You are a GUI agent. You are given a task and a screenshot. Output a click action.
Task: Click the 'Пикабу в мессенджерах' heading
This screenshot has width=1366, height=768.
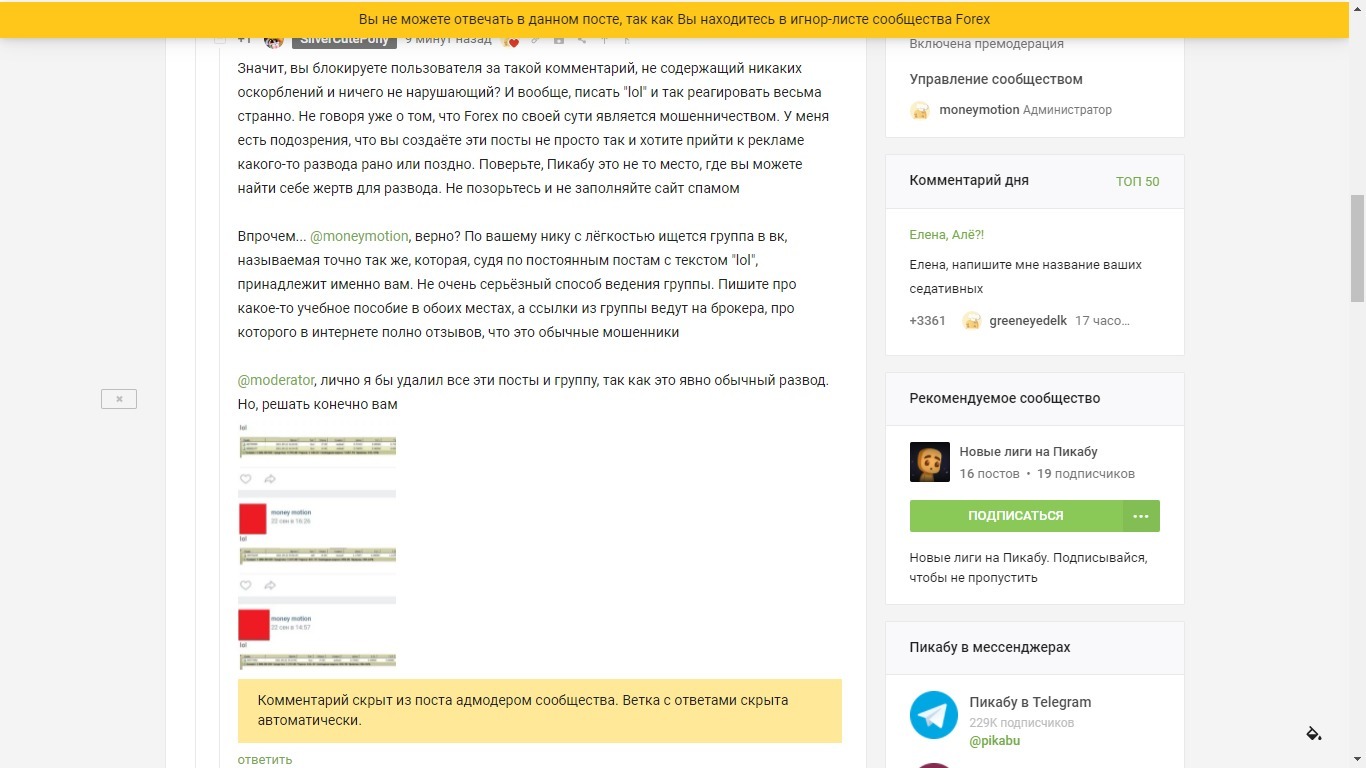(x=990, y=647)
